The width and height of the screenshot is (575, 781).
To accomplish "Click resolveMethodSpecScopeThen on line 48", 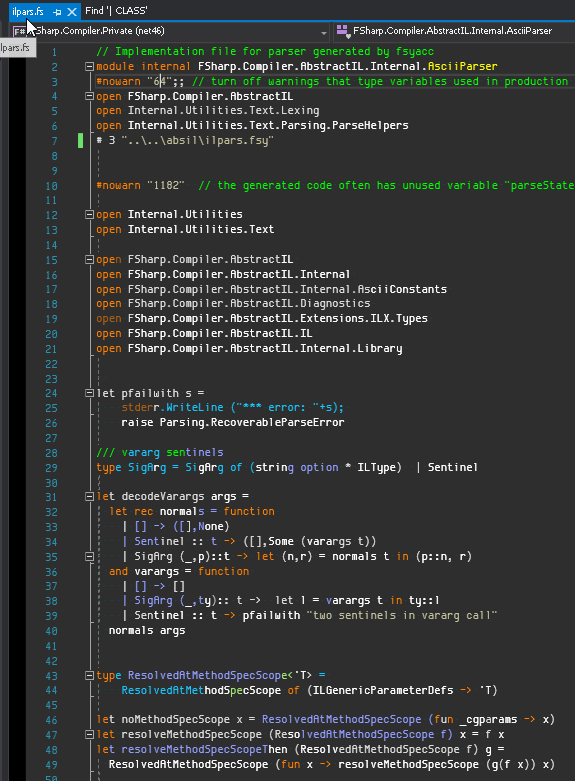I will click(x=204, y=750).
